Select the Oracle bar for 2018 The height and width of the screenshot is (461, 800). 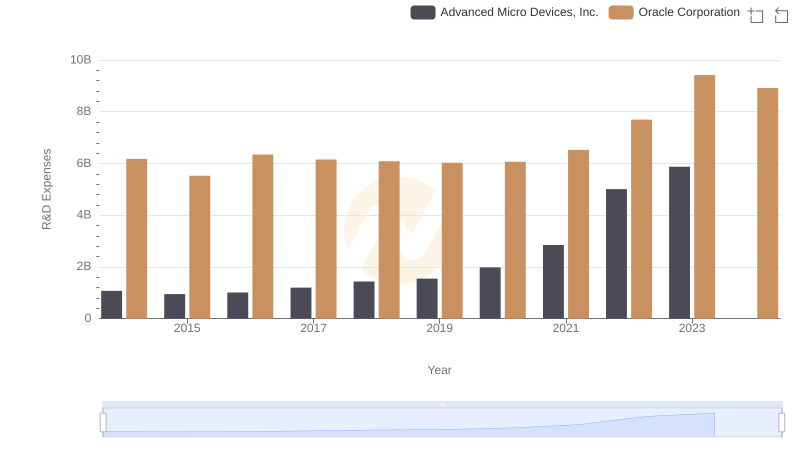tap(389, 240)
